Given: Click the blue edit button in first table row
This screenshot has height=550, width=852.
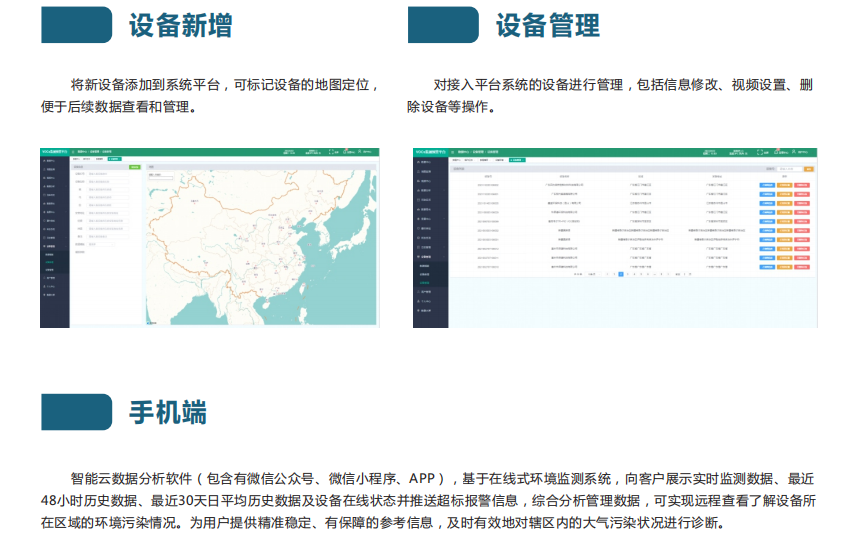Looking at the screenshot, I should (x=767, y=185).
